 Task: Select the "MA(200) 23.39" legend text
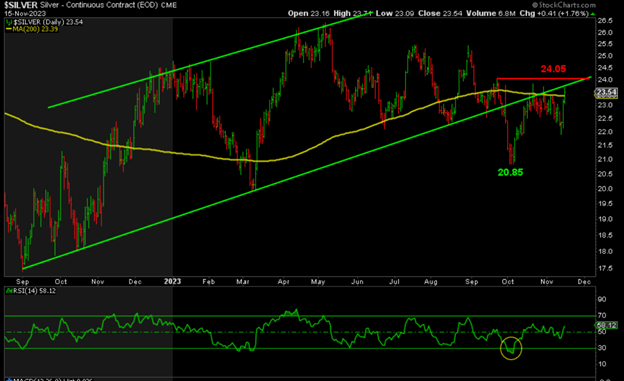tap(35, 29)
